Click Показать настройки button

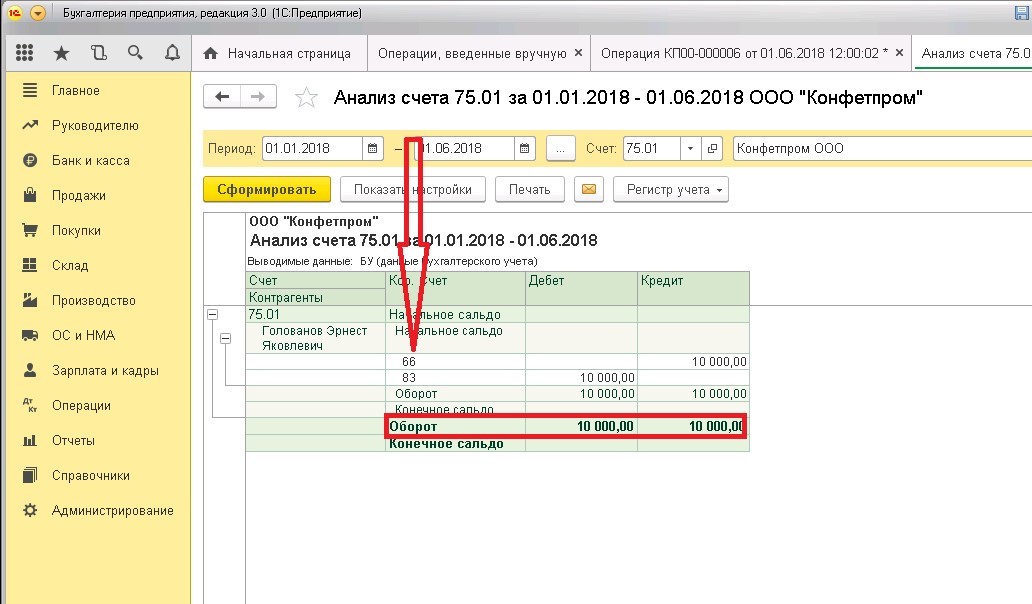click(413, 189)
